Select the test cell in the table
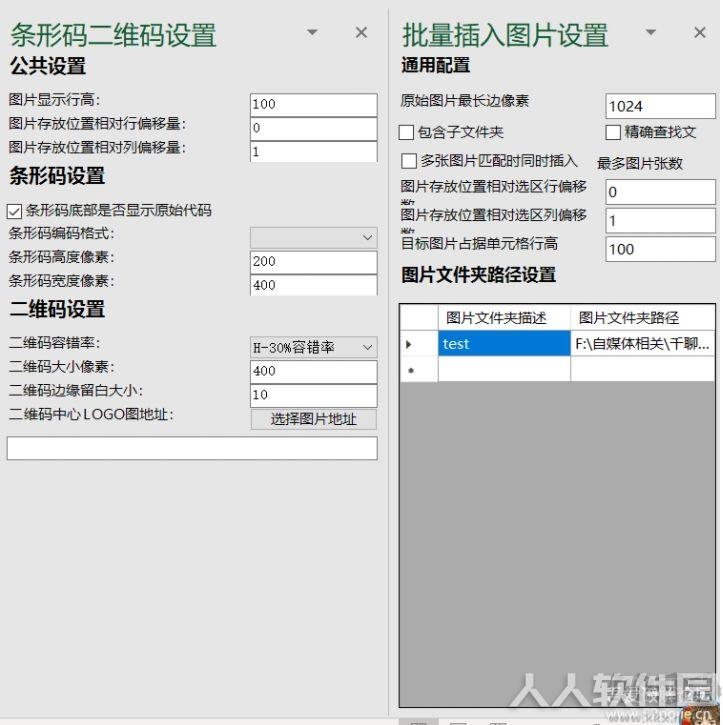The width and height of the screenshot is (723, 725). point(504,344)
